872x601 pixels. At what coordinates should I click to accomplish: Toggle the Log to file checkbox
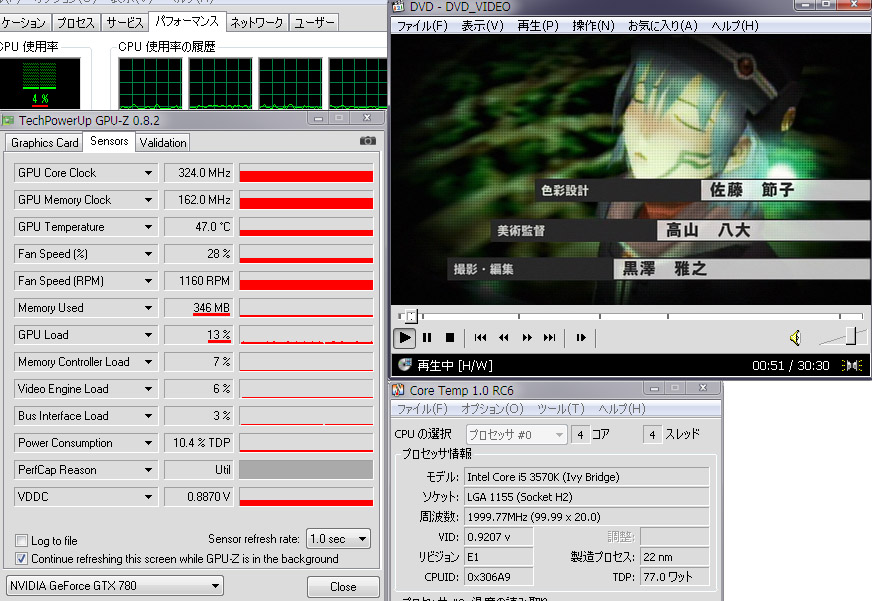pos(22,540)
